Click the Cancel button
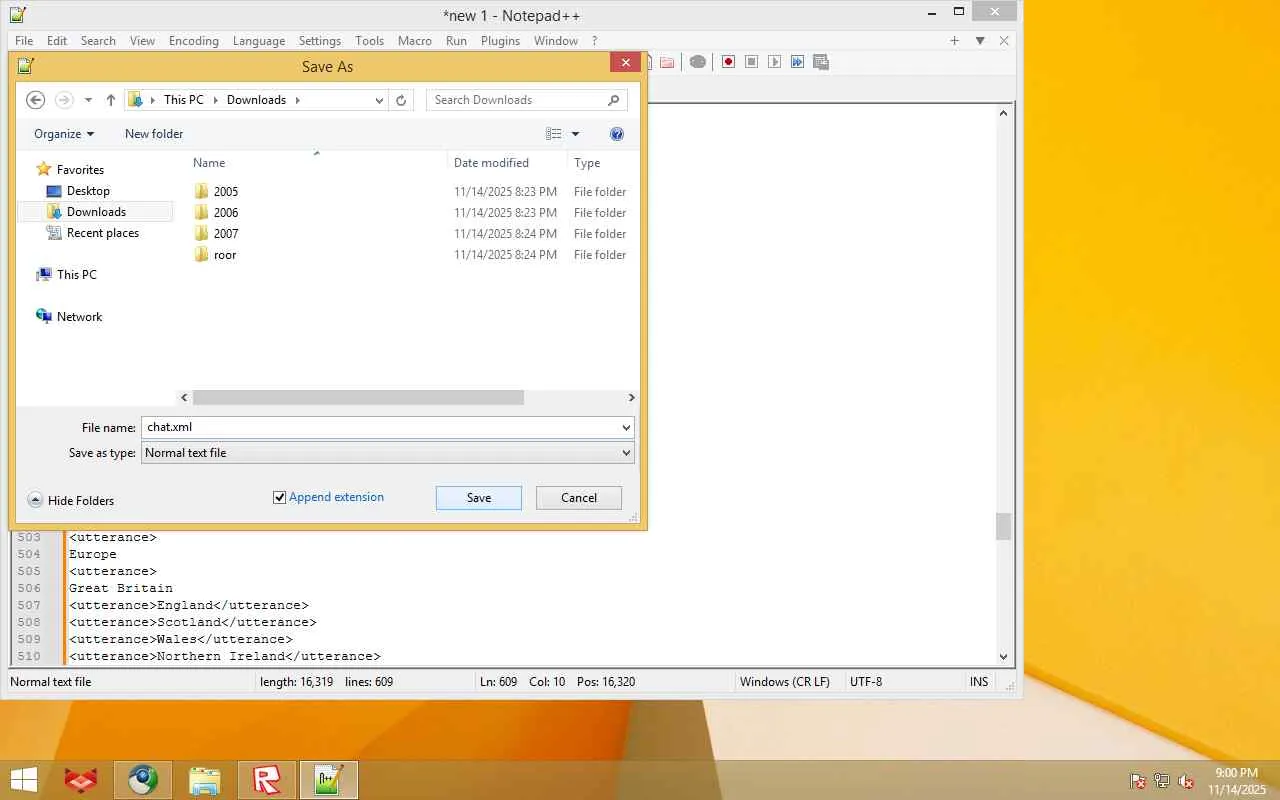 click(x=579, y=498)
